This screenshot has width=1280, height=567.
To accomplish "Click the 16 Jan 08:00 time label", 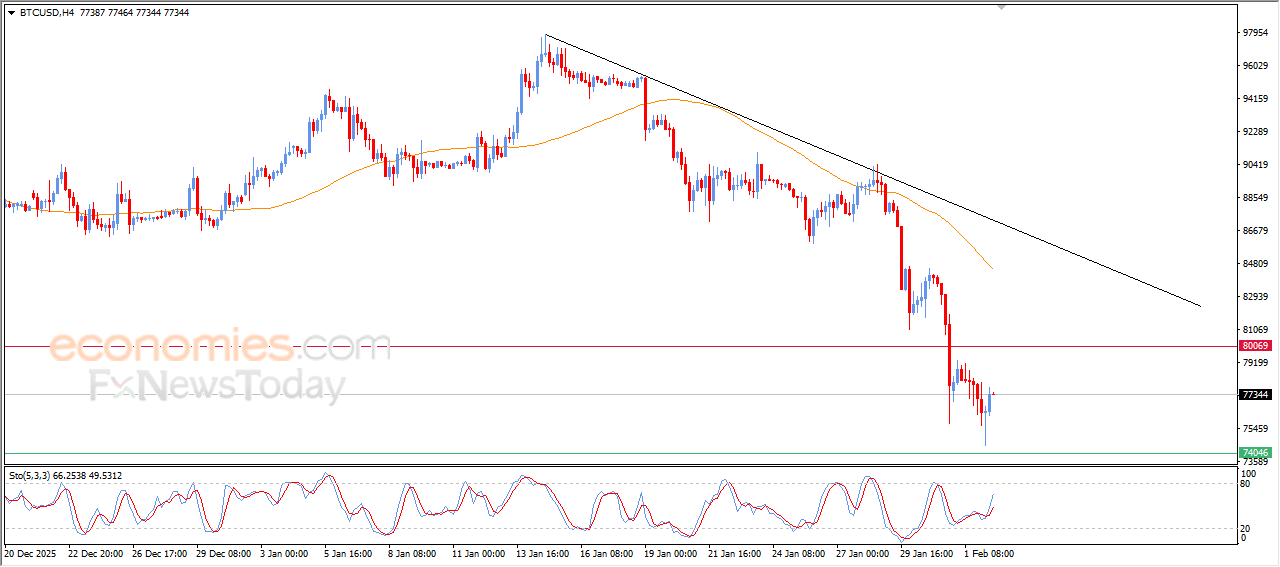I will point(608,553).
